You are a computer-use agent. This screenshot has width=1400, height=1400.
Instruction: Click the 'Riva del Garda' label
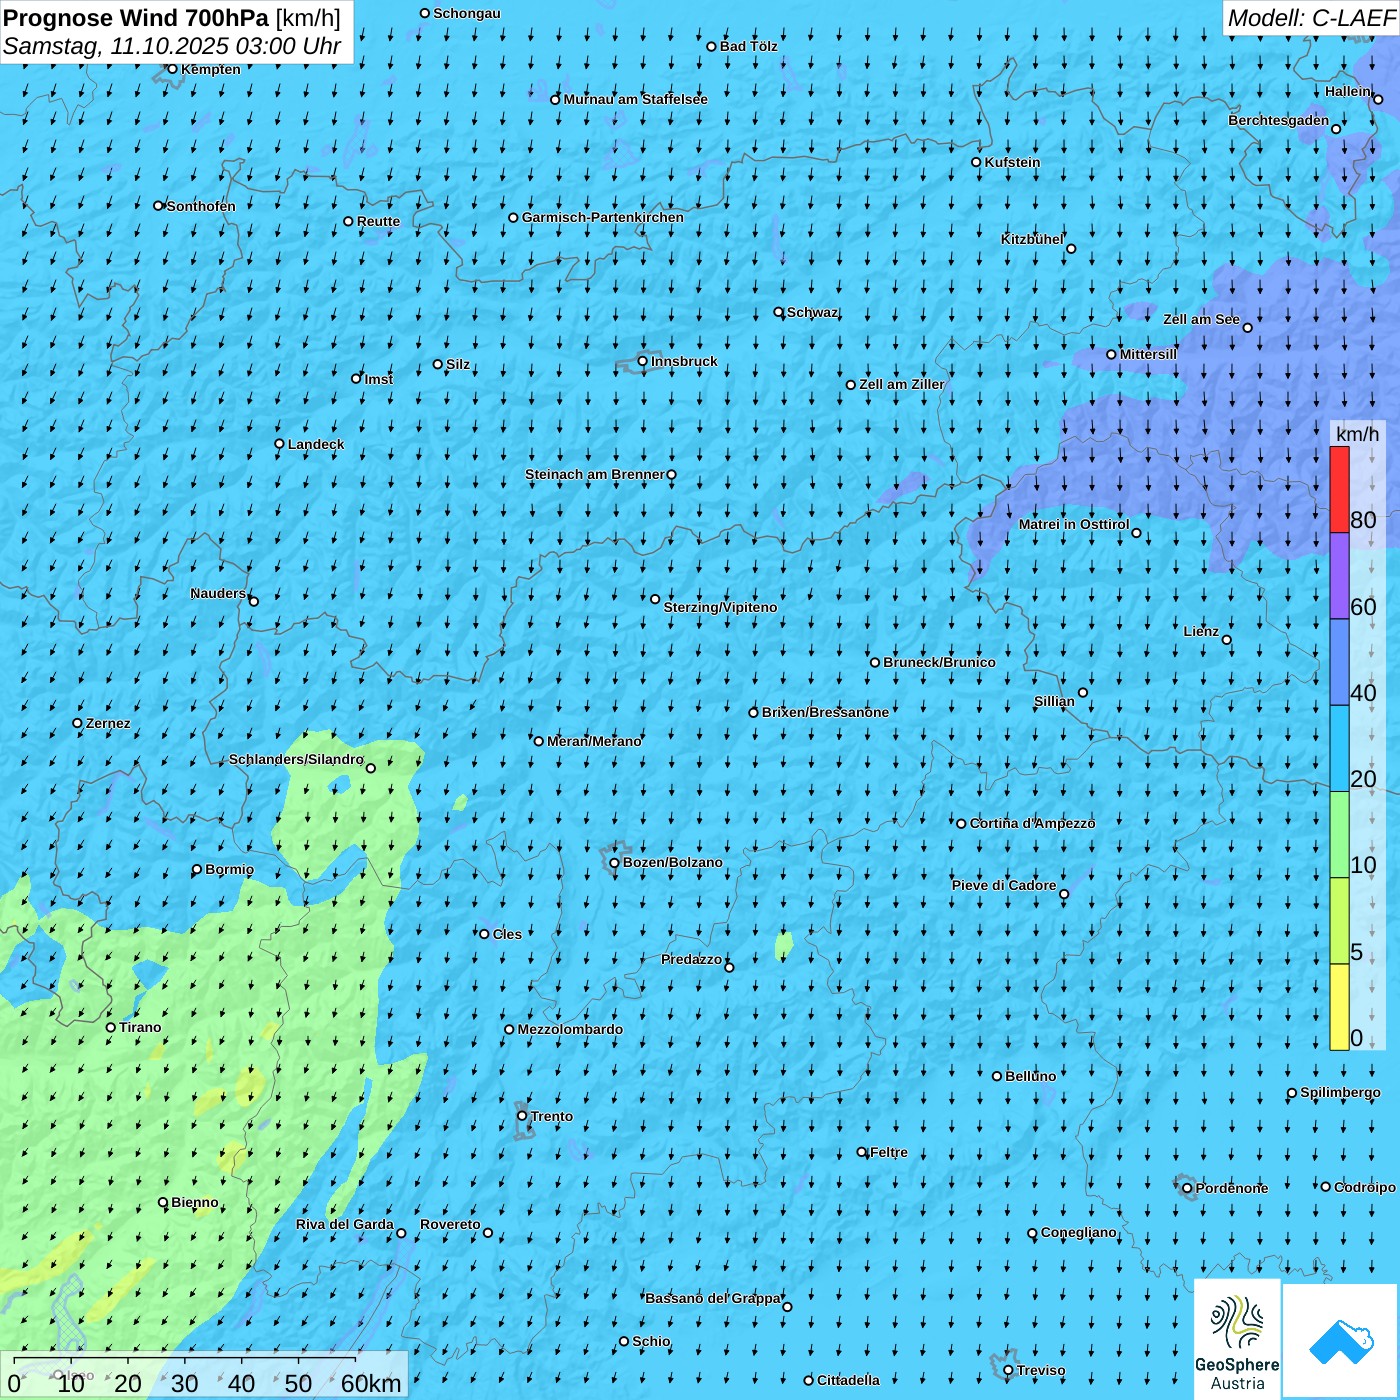[x=345, y=1224]
